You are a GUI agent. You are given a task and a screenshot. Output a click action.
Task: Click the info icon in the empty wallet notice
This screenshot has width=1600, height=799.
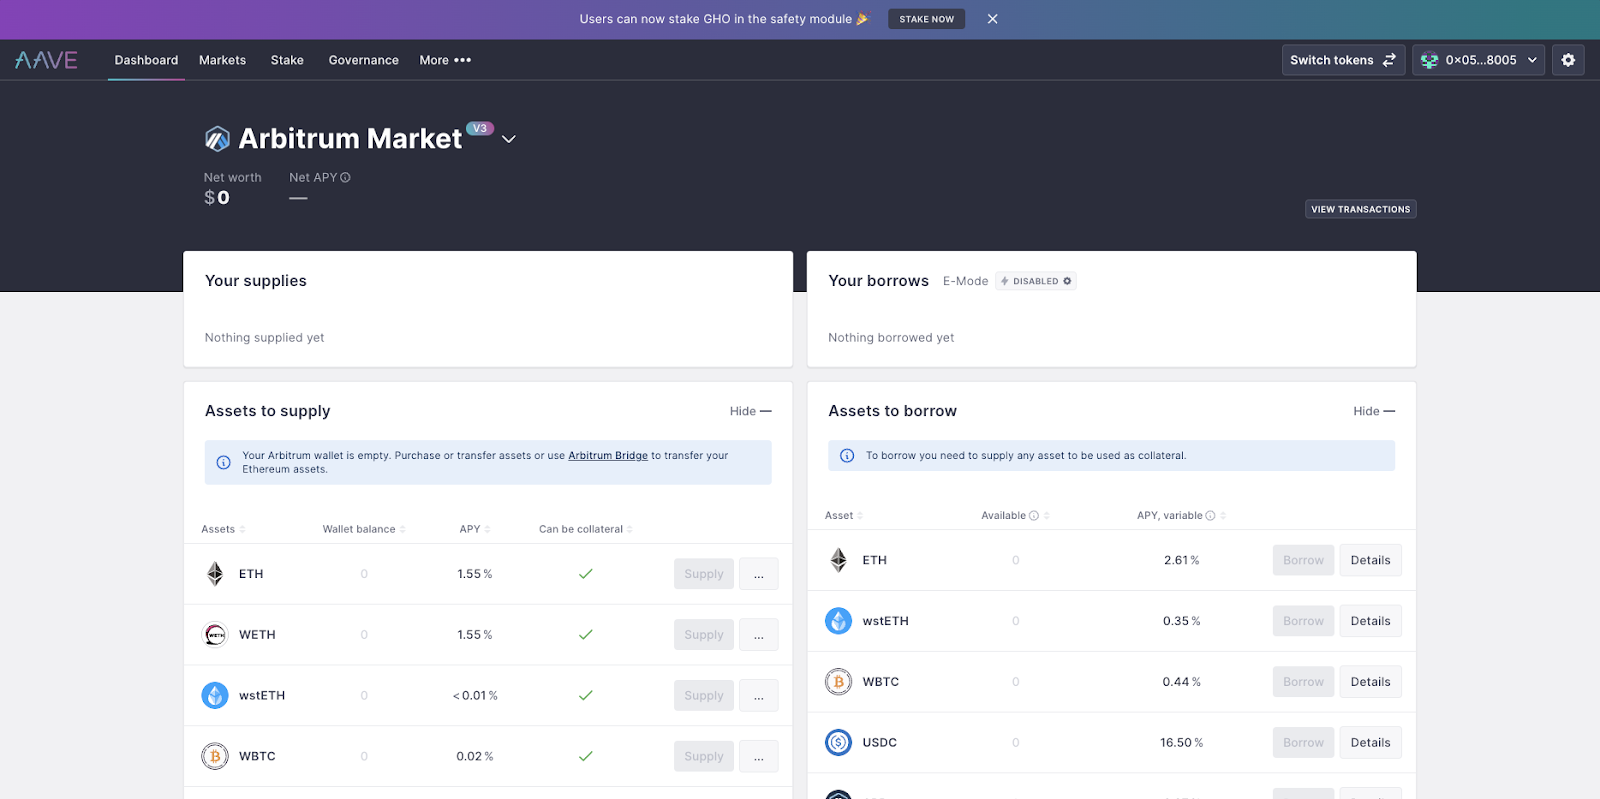(224, 462)
